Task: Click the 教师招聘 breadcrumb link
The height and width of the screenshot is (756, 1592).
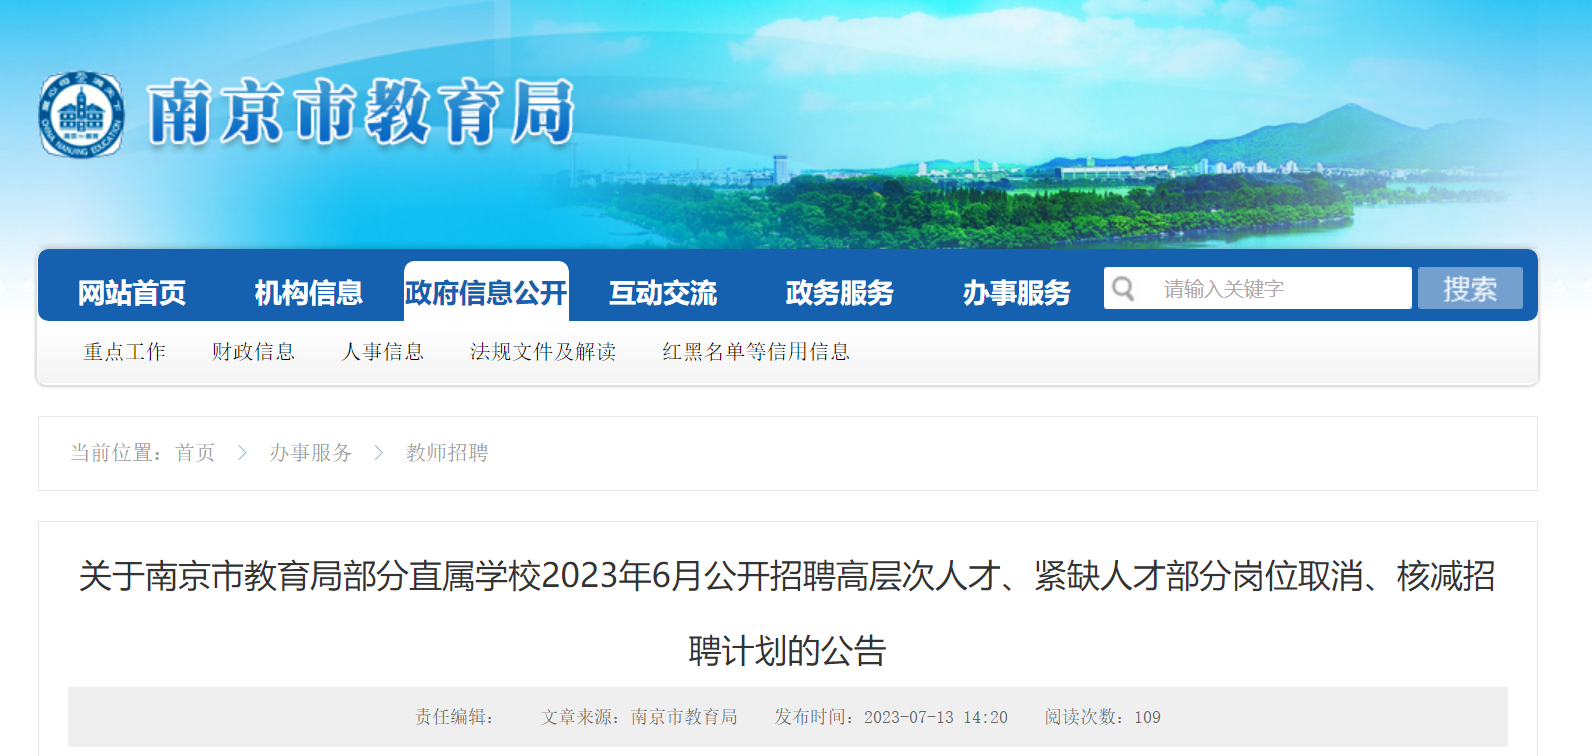Action: tap(447, 453)
